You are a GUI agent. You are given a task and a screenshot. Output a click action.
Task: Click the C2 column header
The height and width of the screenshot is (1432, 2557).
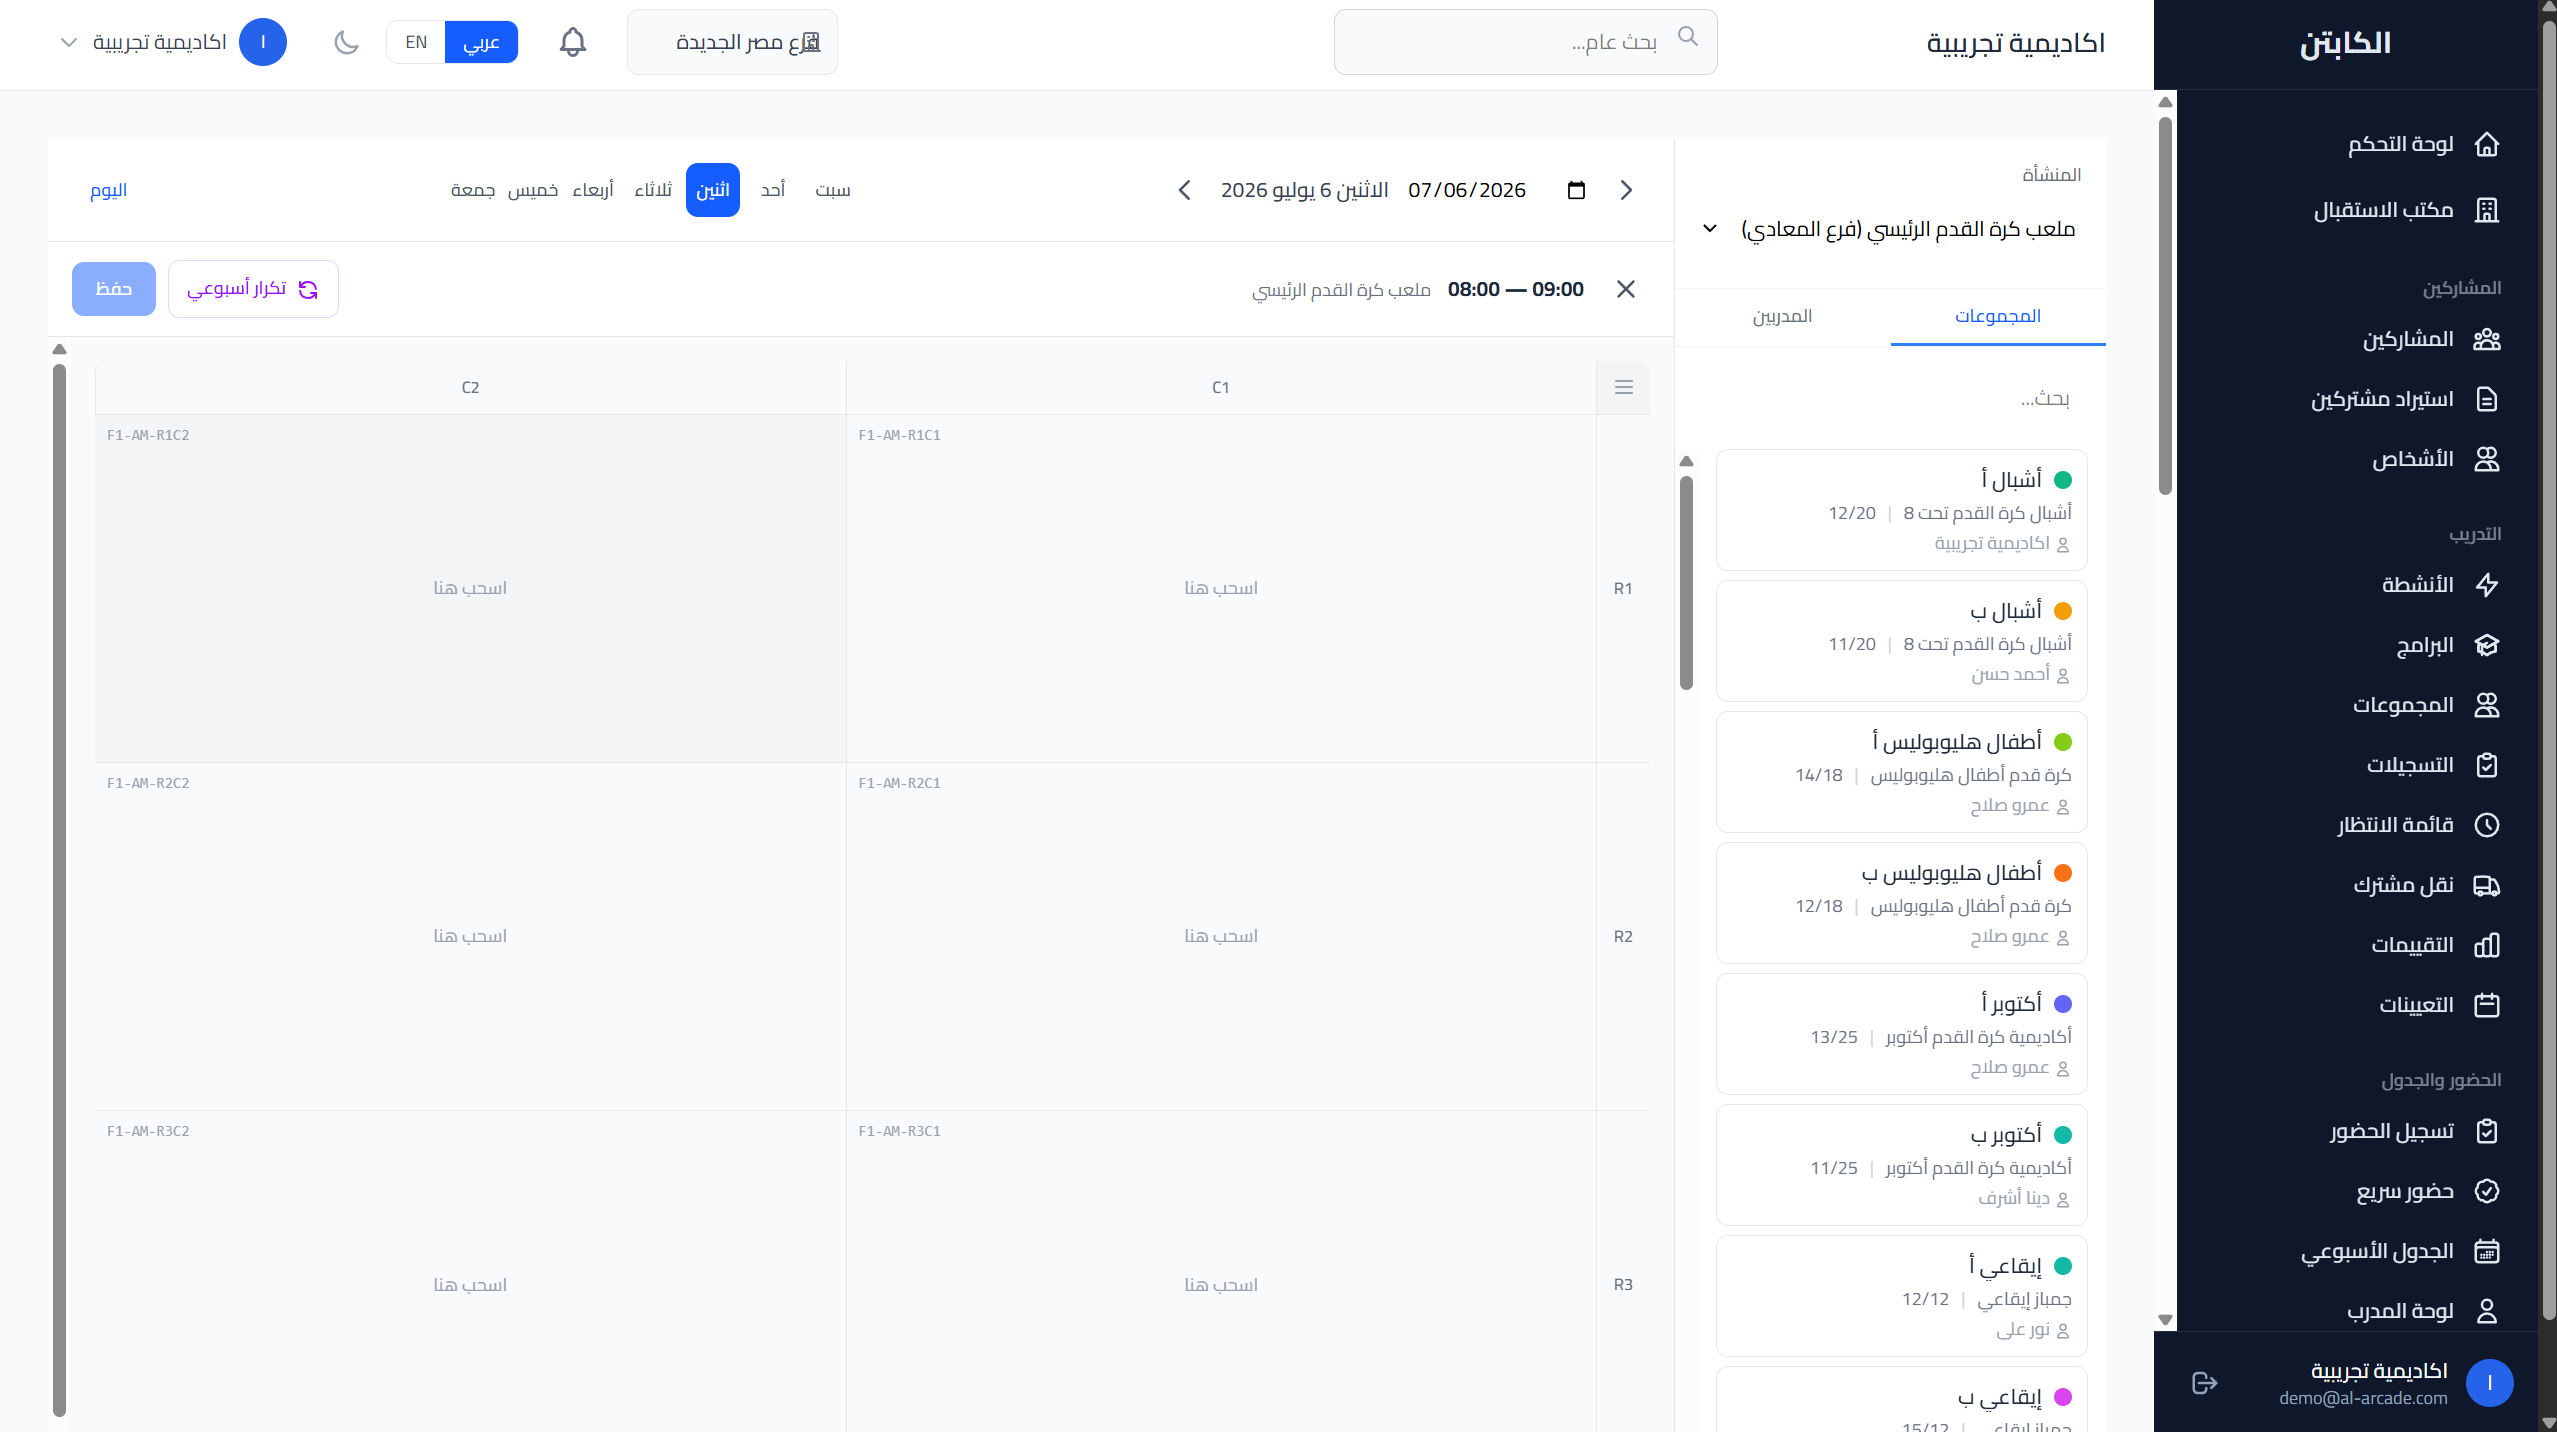pyautogui.click(x=470, y=387)
